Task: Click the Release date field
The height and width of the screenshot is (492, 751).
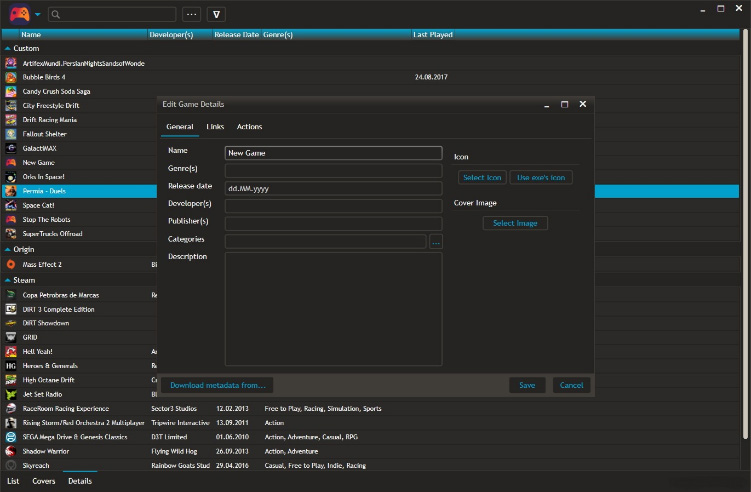Action: [333, 188]
